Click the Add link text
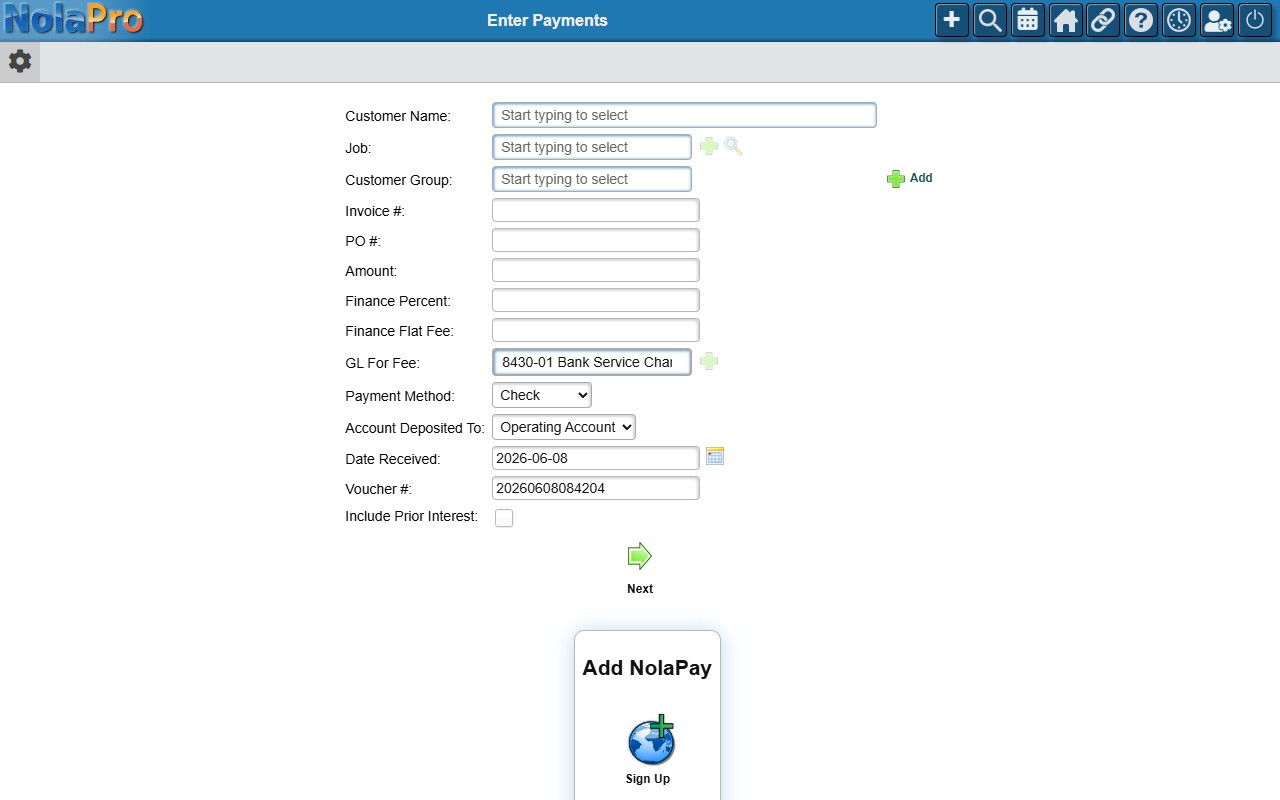This screenshot has width=1280, height=800. pos(921,178)
